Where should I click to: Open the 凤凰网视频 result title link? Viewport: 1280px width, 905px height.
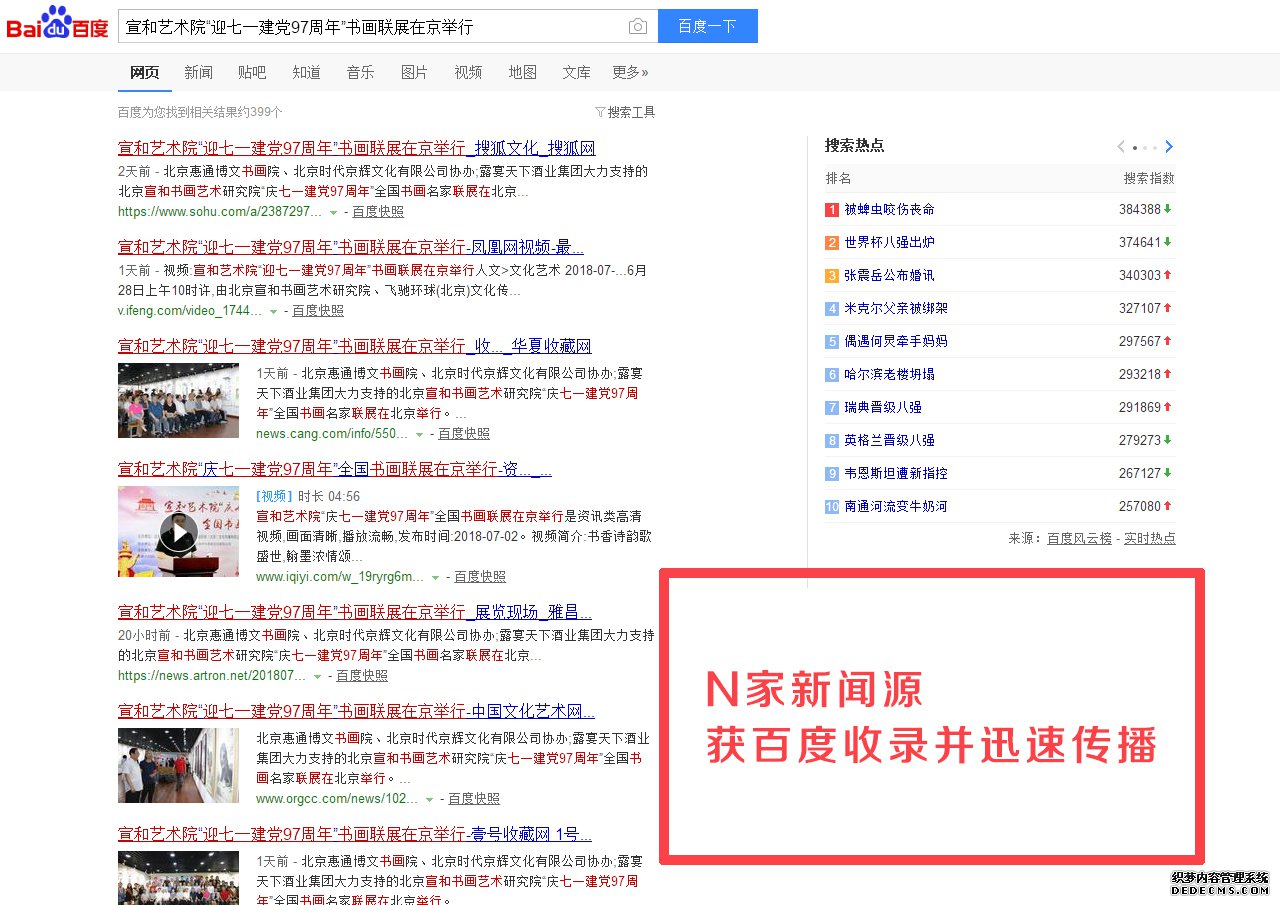(x=351, y=247)
